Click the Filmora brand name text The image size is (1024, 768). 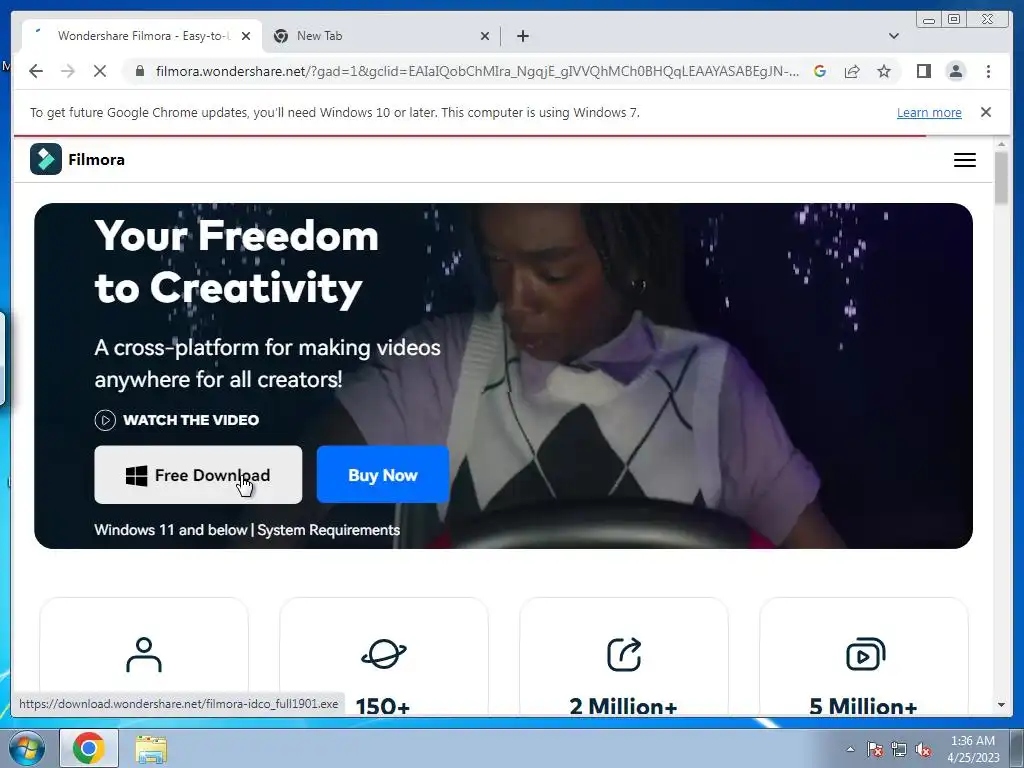(x=96, y=159)
